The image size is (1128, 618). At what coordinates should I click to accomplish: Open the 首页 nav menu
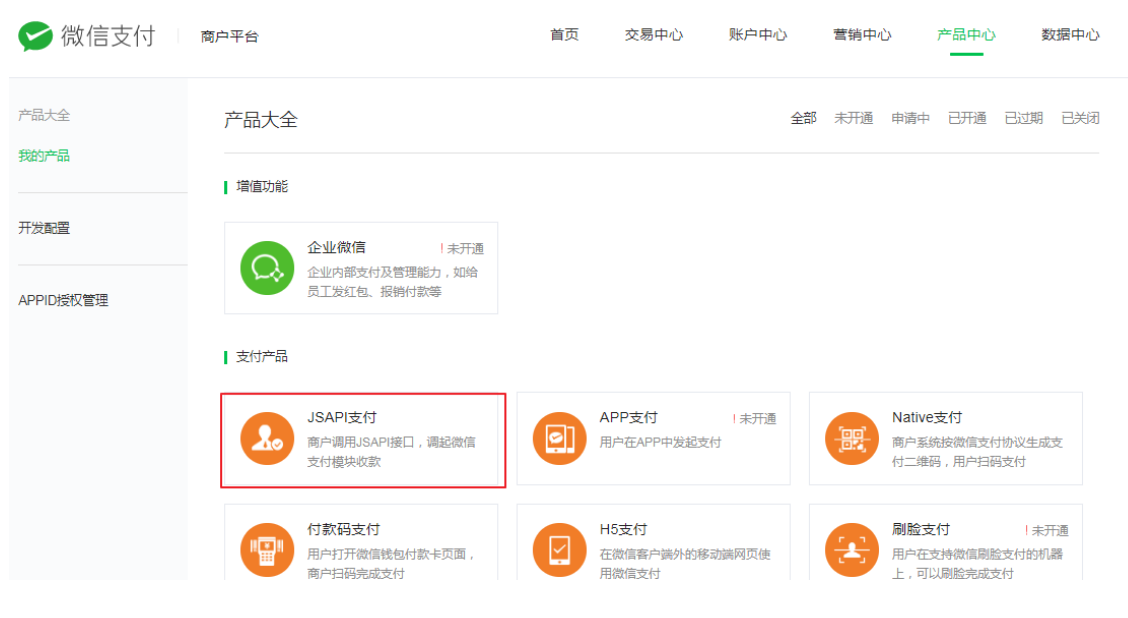coord(564,35)
